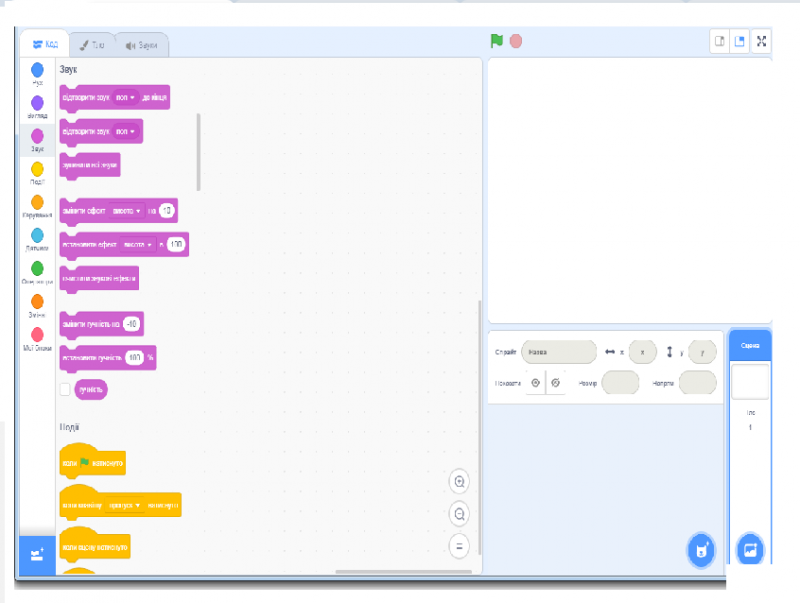Zoom out the script workspace
The image size is (800, 603).
pos(459,514)
